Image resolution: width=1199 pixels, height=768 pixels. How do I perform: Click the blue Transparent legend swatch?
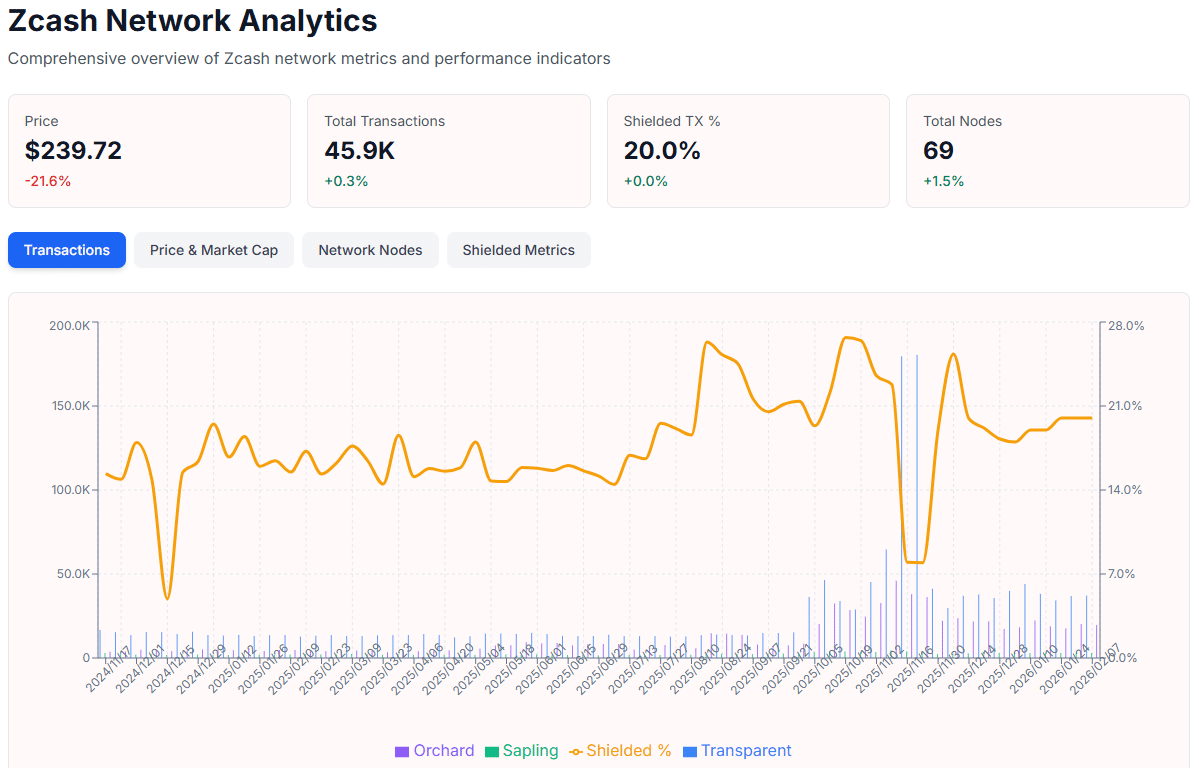(x=692, y=750)
